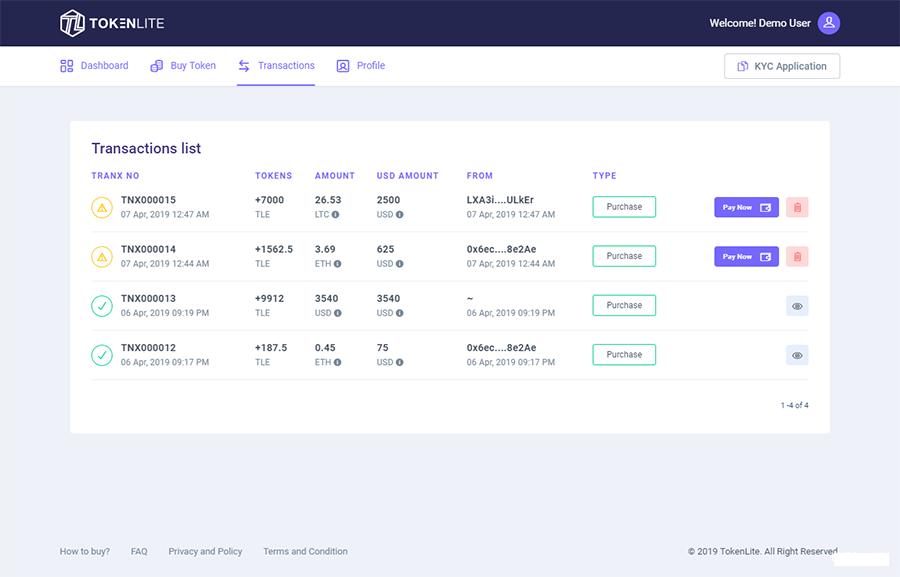Click the TokenLite logo
The width and height of the screenshot is (900, 577).
point(112,23)
